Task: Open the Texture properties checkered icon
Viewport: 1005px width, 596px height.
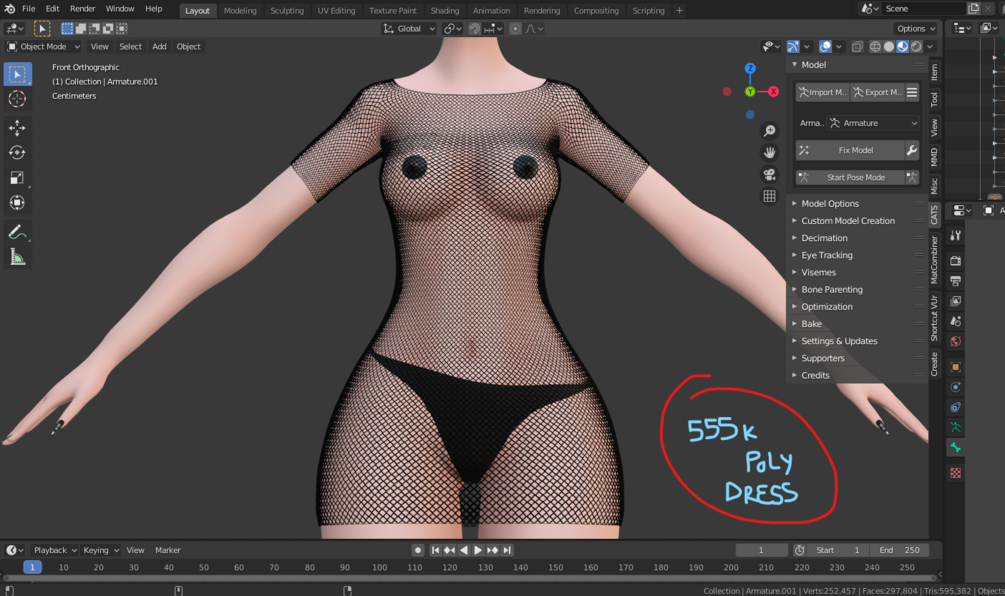Action: click(956, 473)
